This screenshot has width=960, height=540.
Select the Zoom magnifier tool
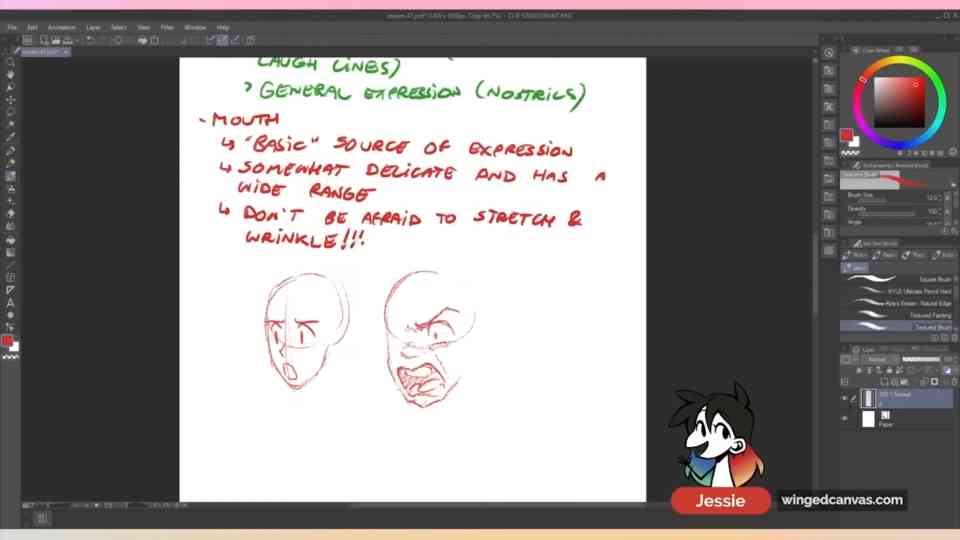pyautogui.click(x=11, y=62)
